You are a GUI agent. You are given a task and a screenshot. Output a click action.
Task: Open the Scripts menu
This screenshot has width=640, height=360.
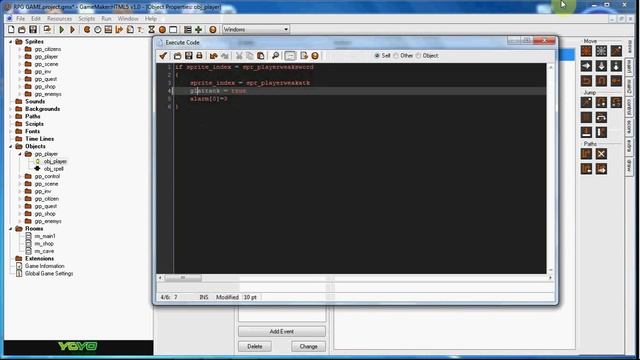(86, 19)
